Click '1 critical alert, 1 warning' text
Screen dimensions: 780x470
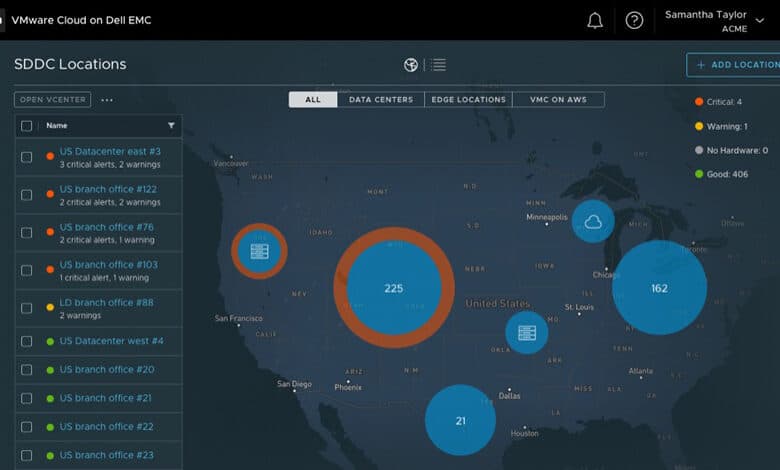click(104, 278)
